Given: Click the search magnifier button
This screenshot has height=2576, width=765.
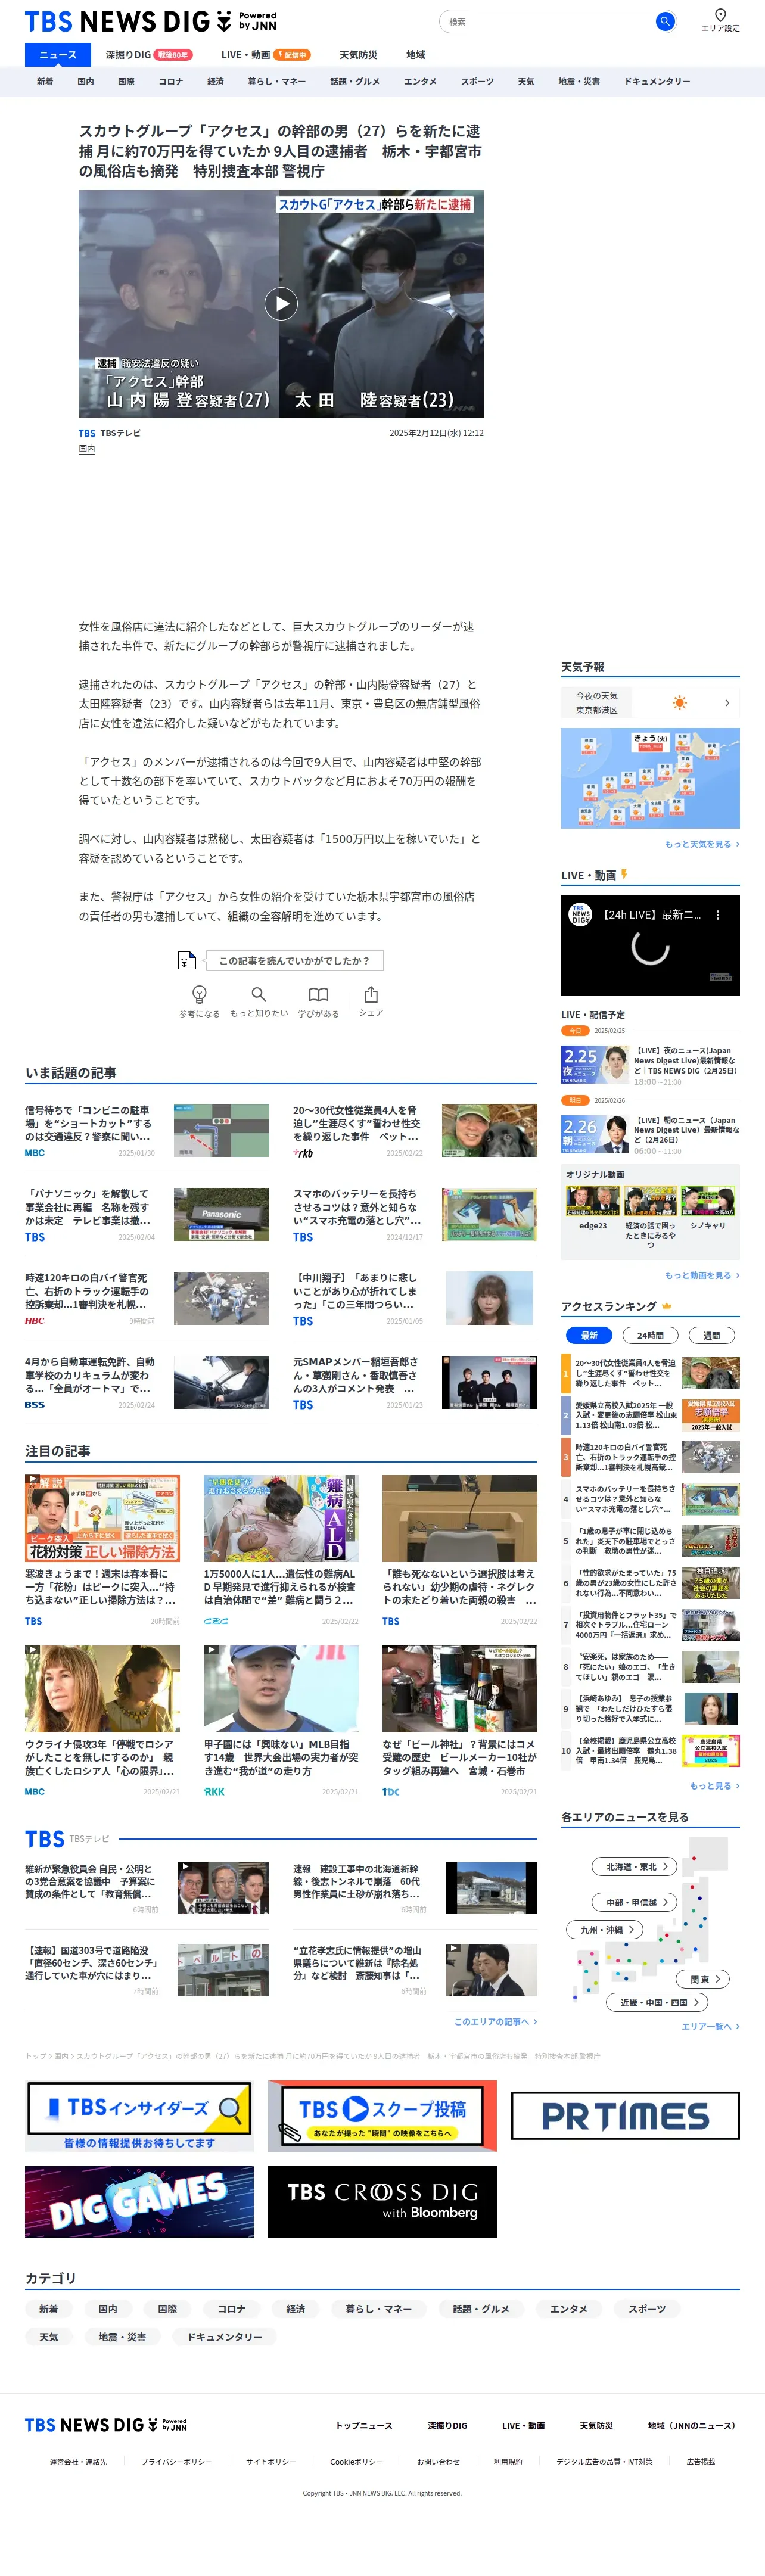Looking at the screenshot, I should 664,21.
